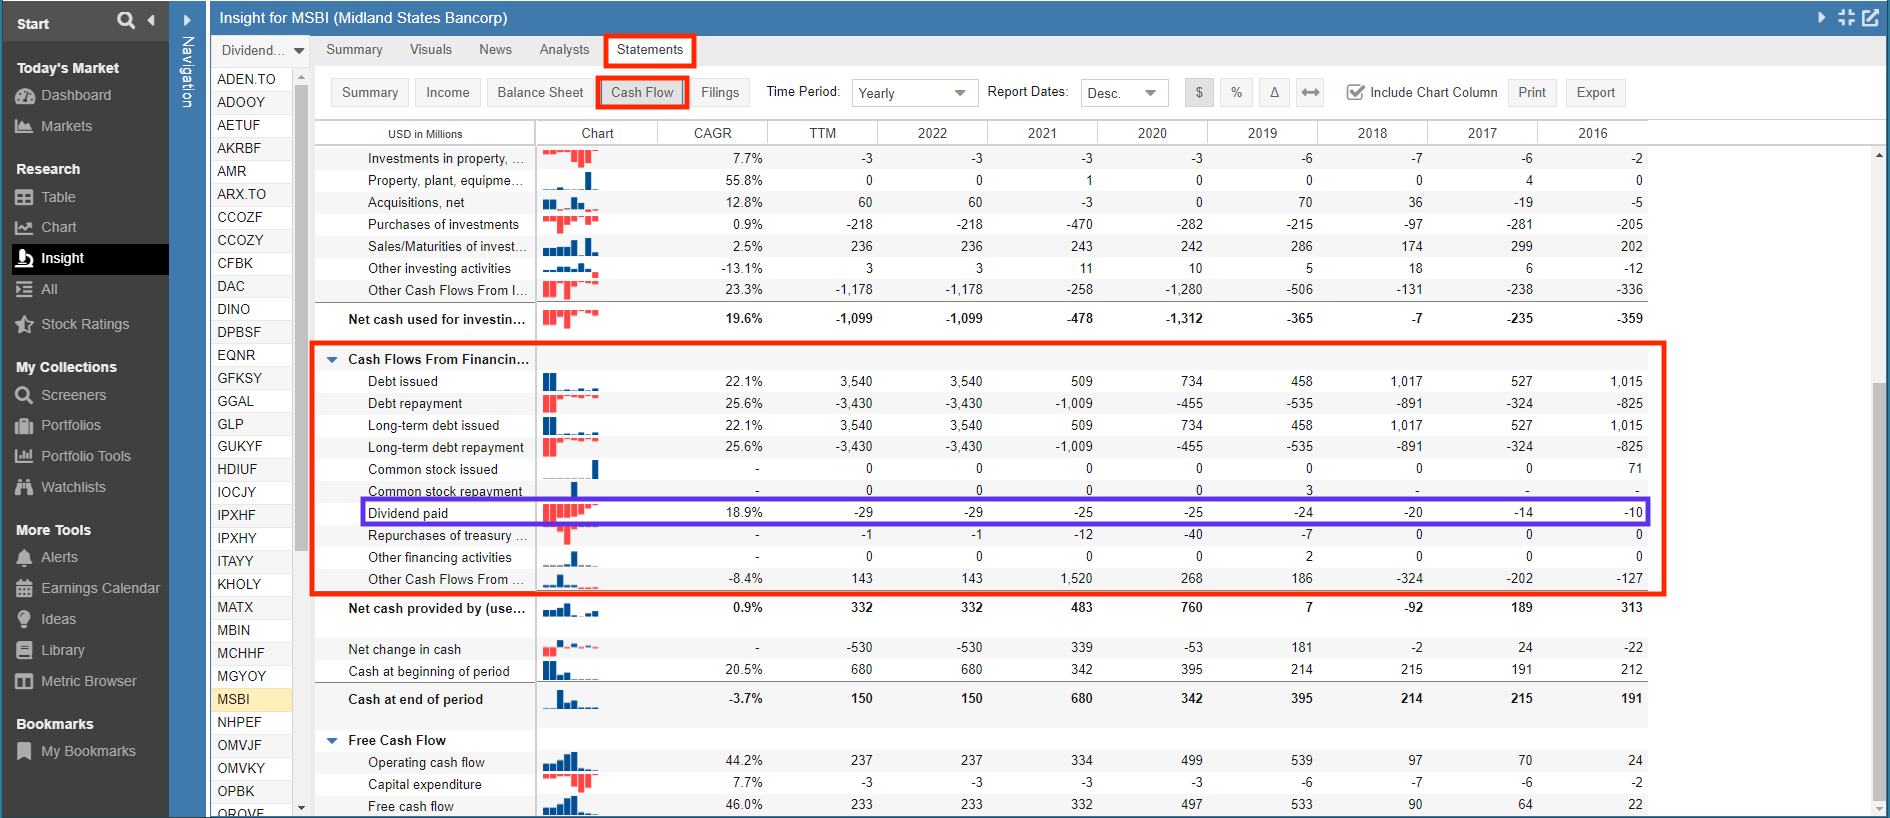This screenshot has width=1890, height=818.
Task: Click the Debt issued row label
Action: point(403,381)
